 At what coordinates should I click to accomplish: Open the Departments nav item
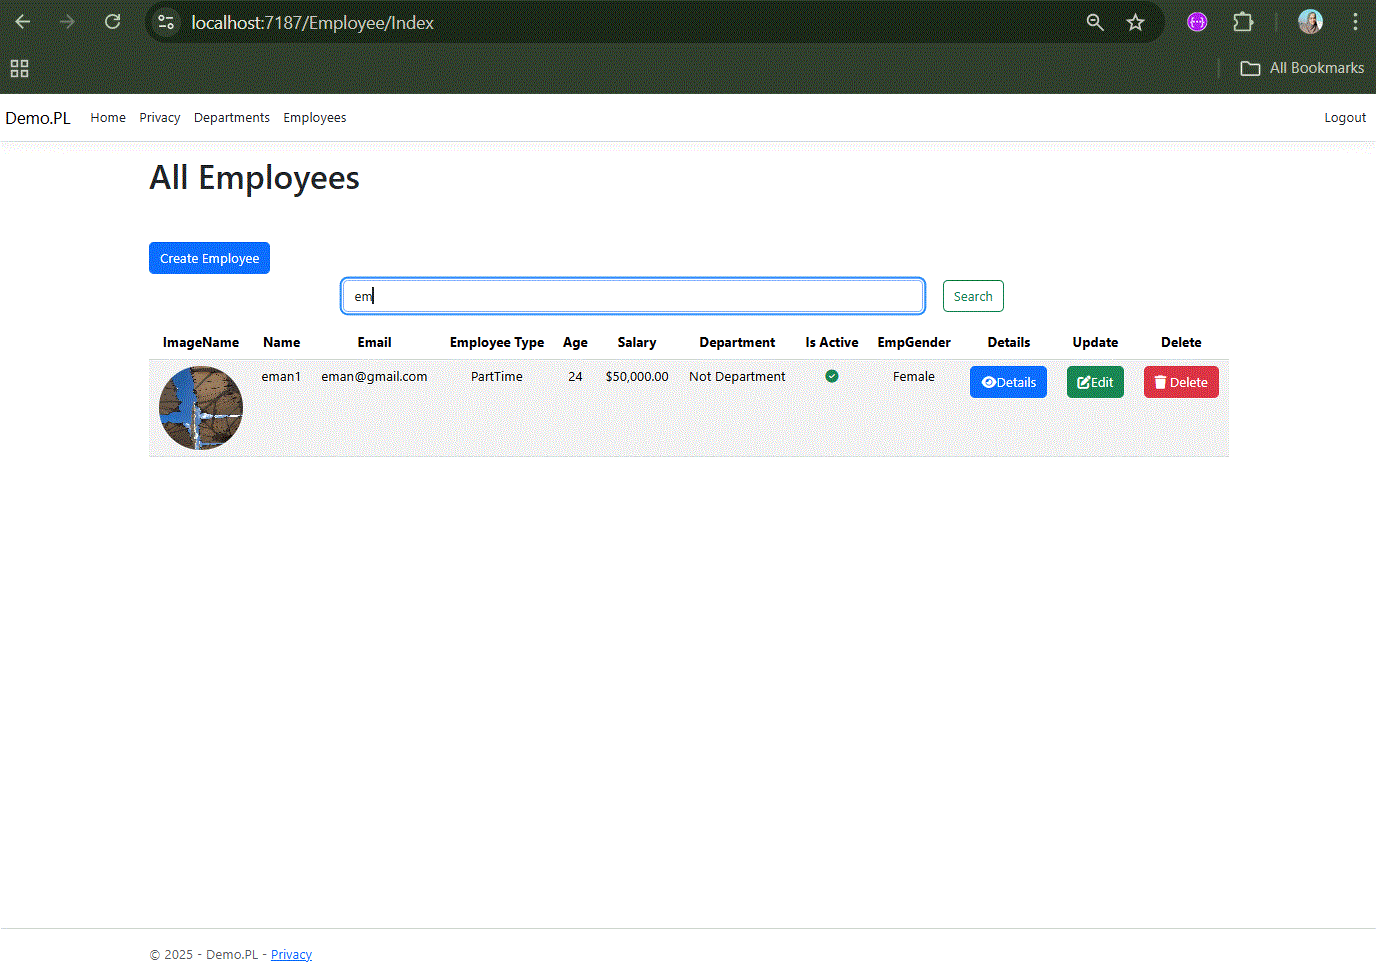pos(232,118)
